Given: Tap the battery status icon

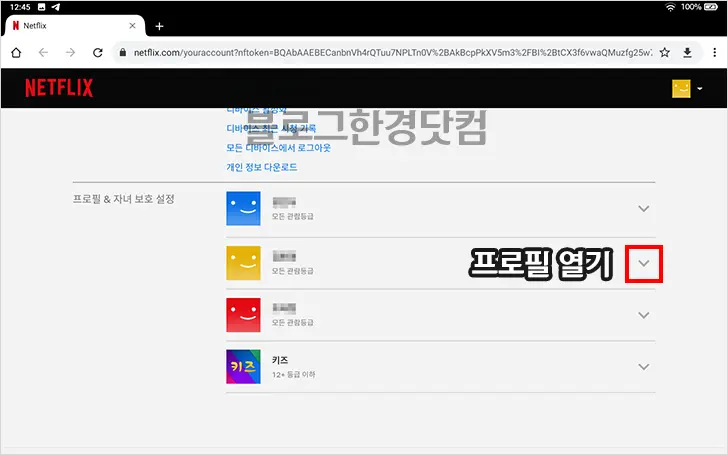Looking at the screenshot, I should click(x=711, y=6).
